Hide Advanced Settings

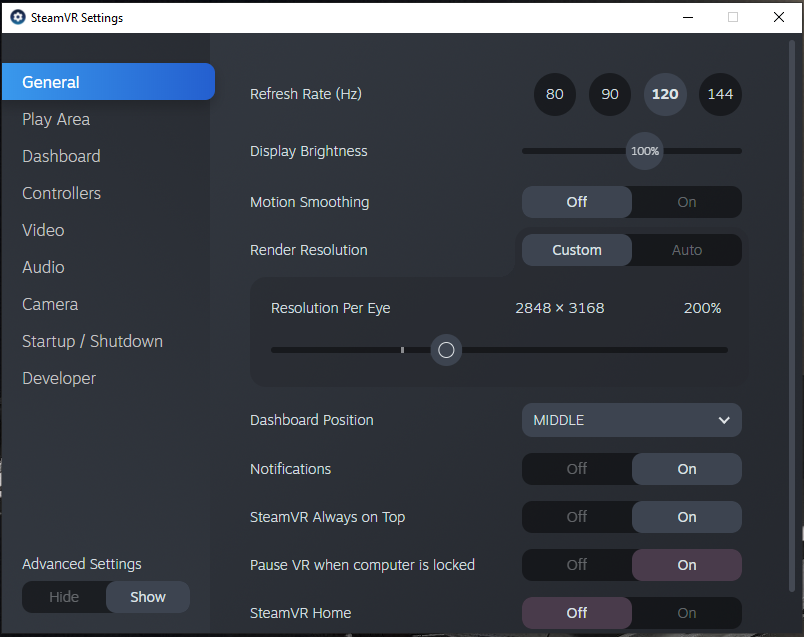pyautogui.click(x=64, y=597)
